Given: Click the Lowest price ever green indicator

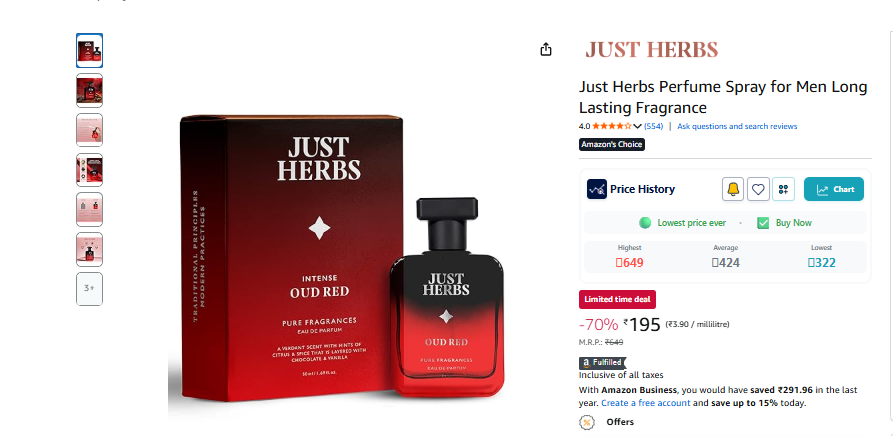Looking at the screenshot, I should [x=645, y=223].
